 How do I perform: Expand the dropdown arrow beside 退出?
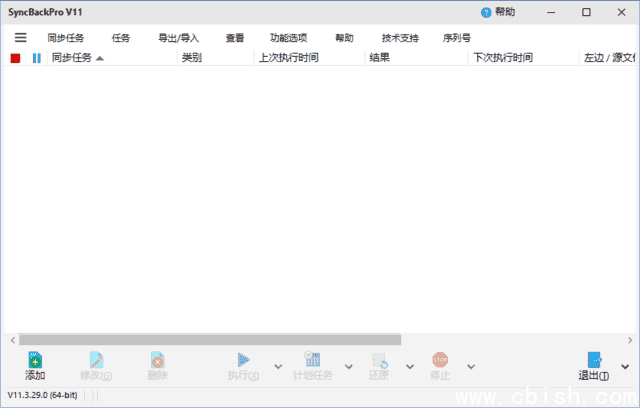pyautogui.click(x=625, y=367)
